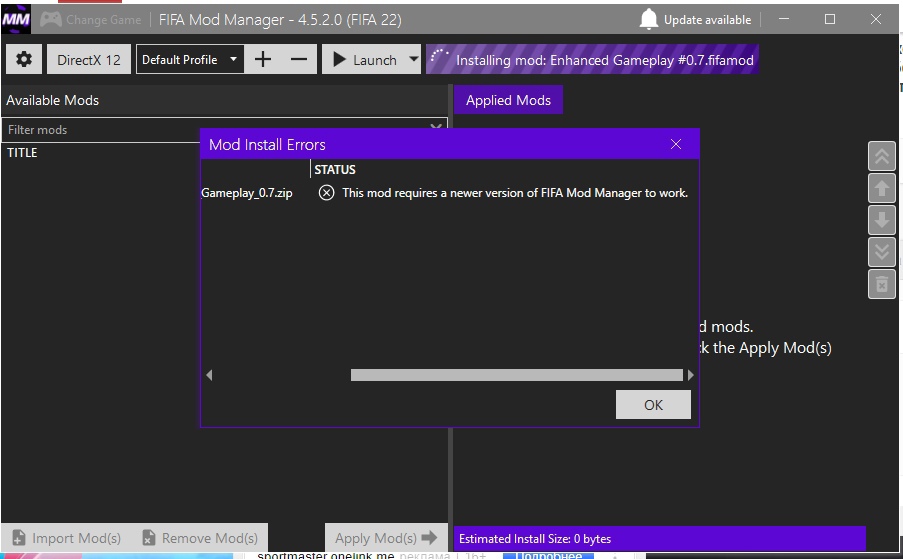Click the STATUS column header
The width and height of the screenshot is (903, 559).
[335, 170]
